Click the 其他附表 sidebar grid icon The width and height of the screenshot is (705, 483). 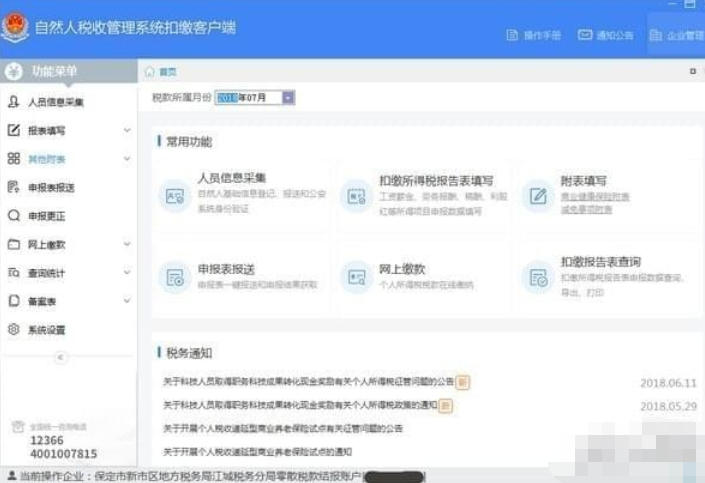(x=14, y=158)
